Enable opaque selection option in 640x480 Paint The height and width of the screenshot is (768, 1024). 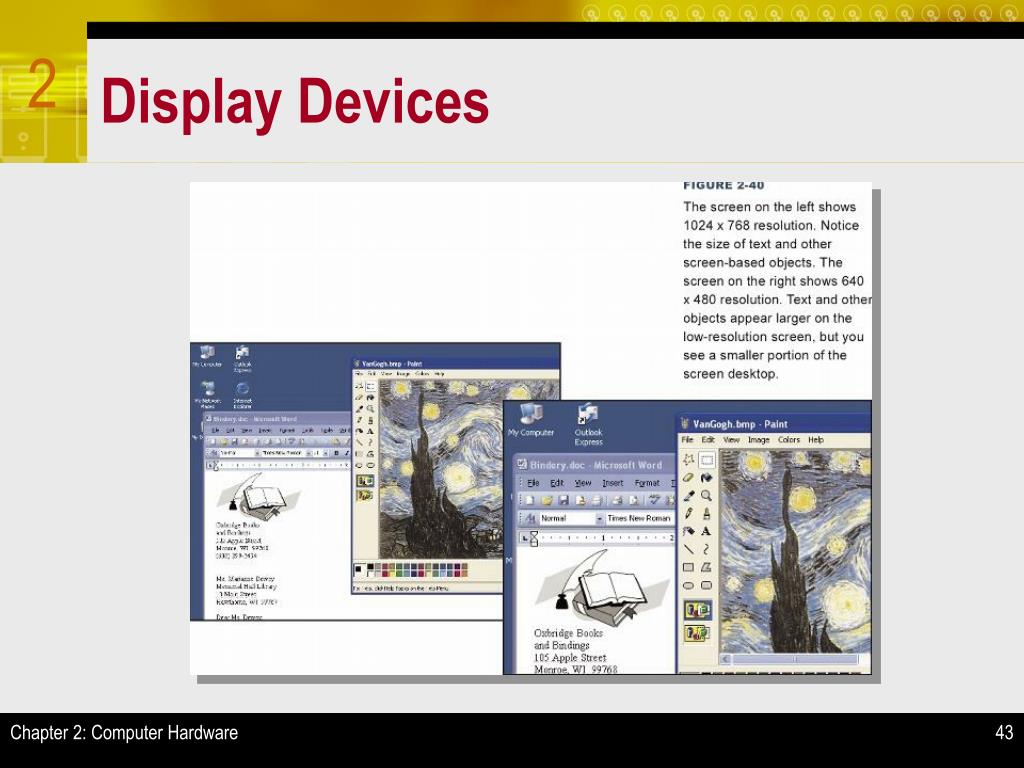tap(697, 610)
